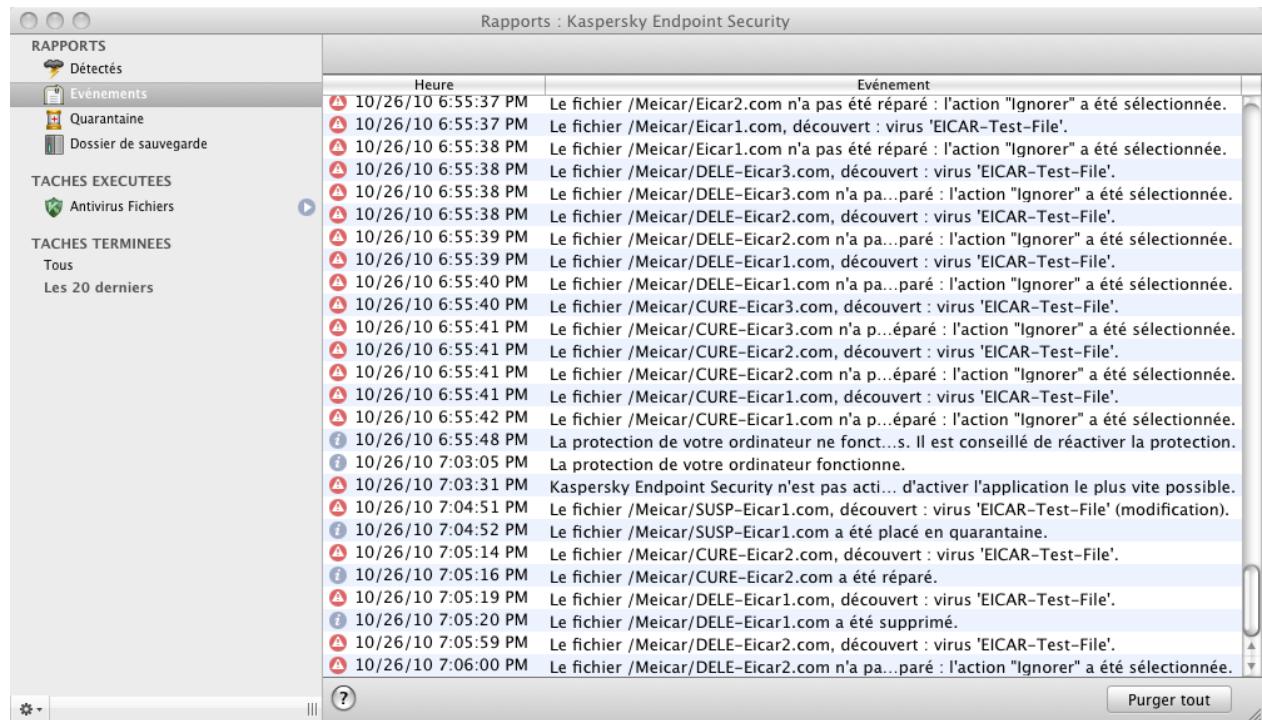The height and width of the screenshot is (720, 1262).
Task: Sort by the Heure column header
Action: (434, 86)
